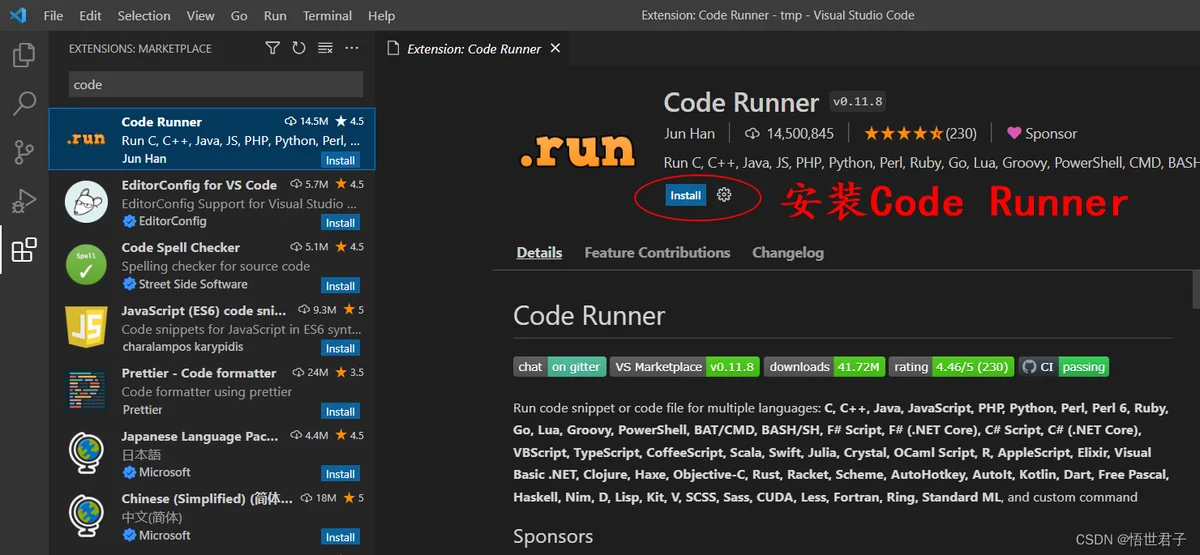
Task: Switch to the Changelog tab
Action: point(788,253)
